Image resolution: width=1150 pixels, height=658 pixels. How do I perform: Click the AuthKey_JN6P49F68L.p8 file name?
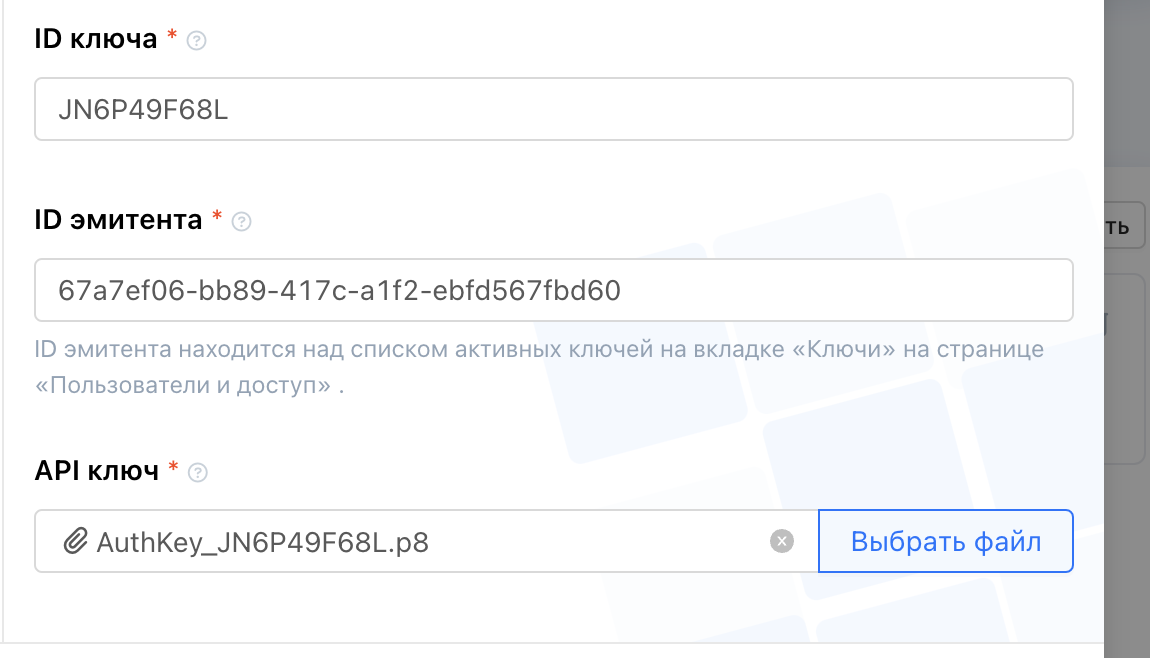pyautogui.click(x=263, y=542)
